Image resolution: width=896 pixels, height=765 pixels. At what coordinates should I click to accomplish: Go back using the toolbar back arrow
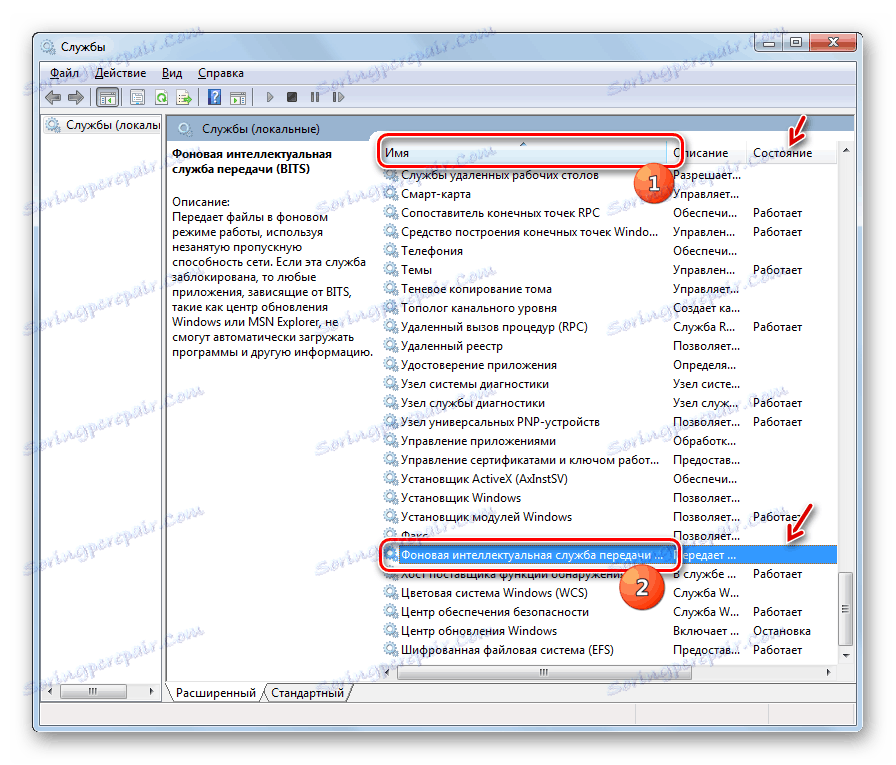click(x=53, y=98)
